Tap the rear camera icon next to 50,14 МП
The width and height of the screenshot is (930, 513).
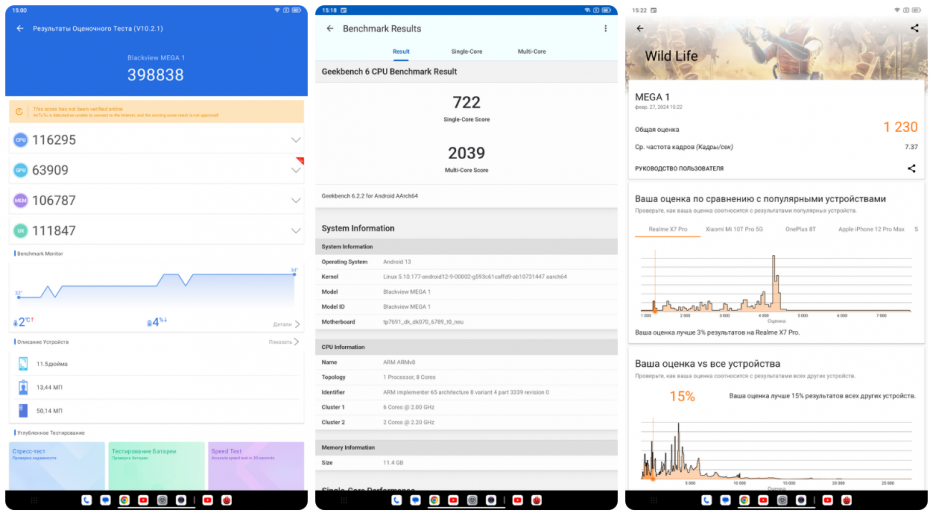point(23,410)
